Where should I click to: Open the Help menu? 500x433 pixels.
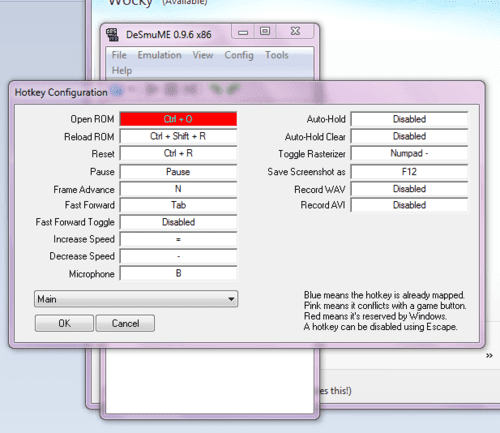(122, 70)
